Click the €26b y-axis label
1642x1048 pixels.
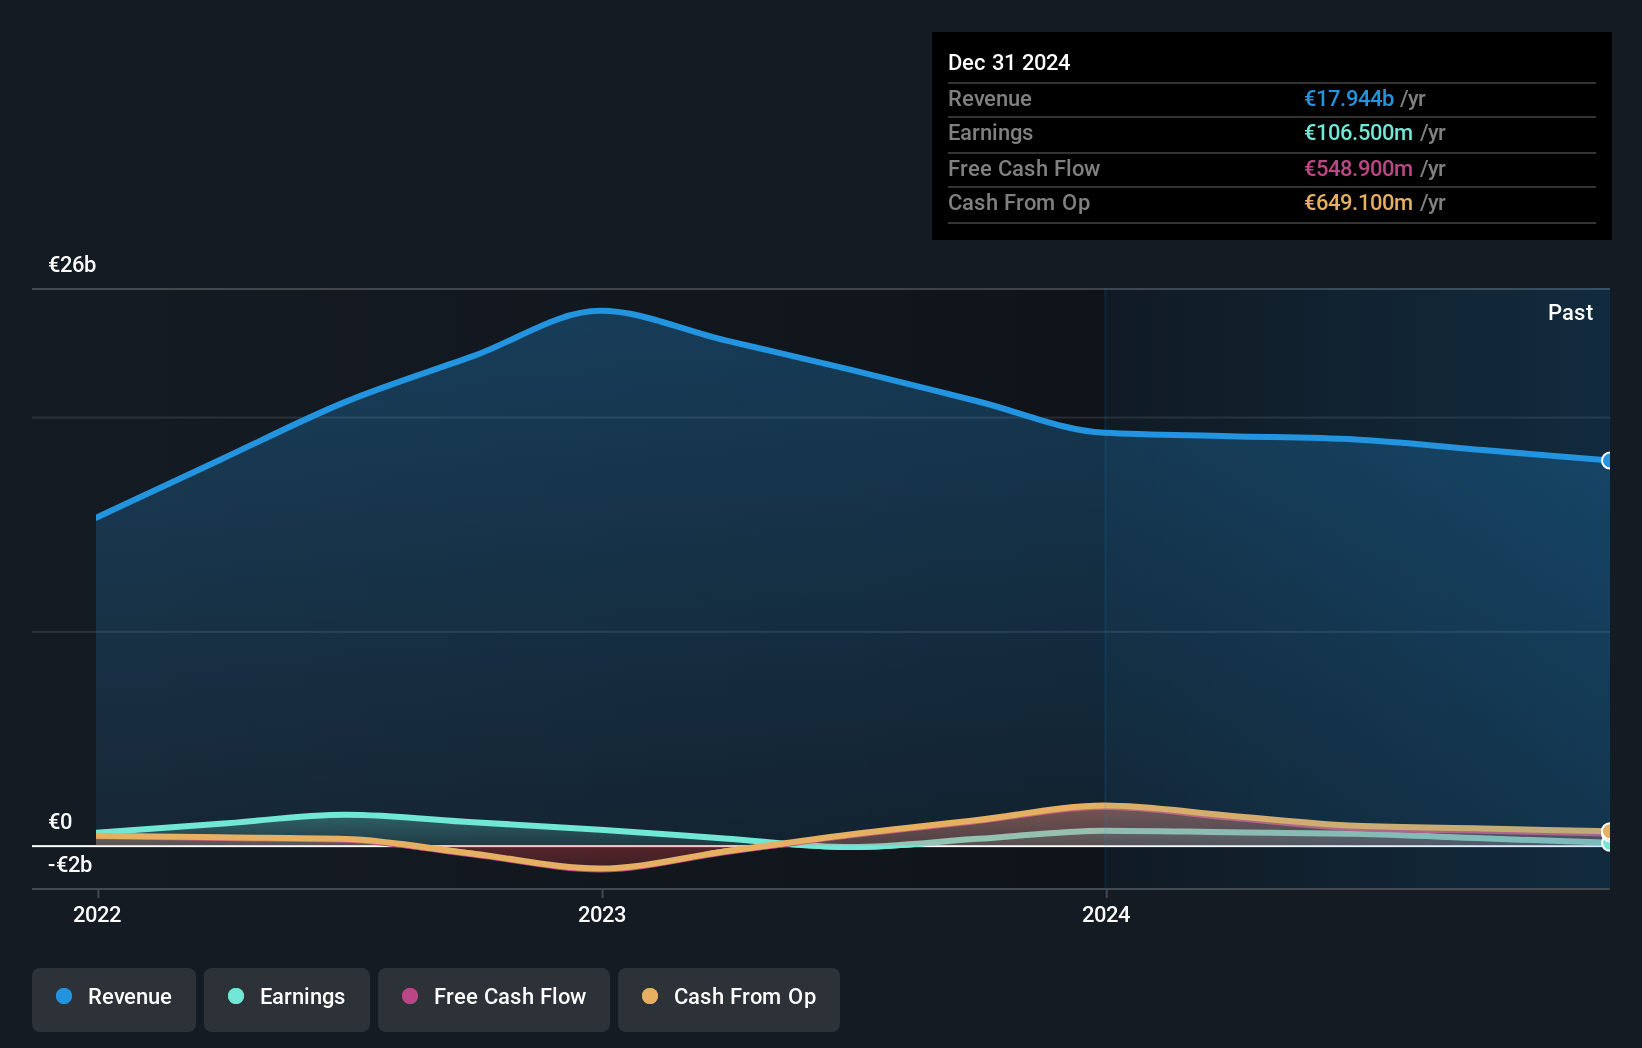[72, 264]
